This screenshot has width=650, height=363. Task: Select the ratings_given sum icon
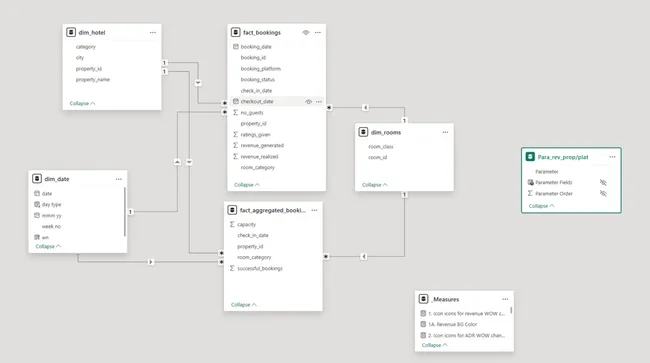coord(235,134)
